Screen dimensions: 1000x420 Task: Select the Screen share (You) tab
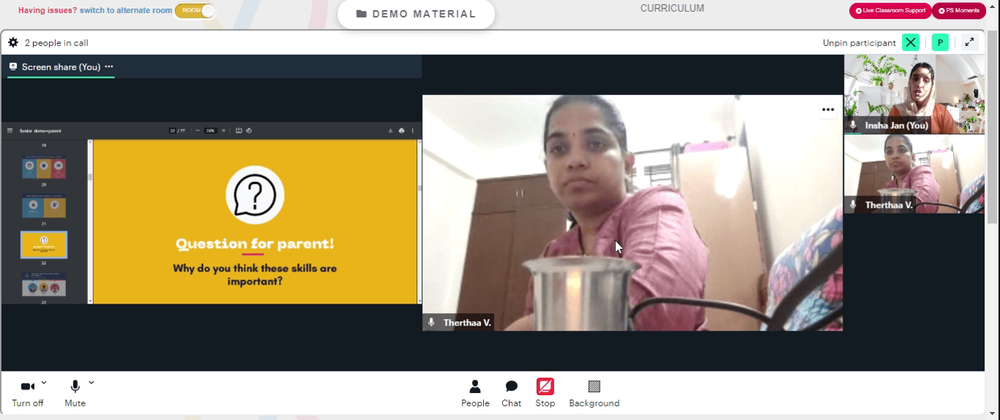pyautogui.click(x=61, y=66)
